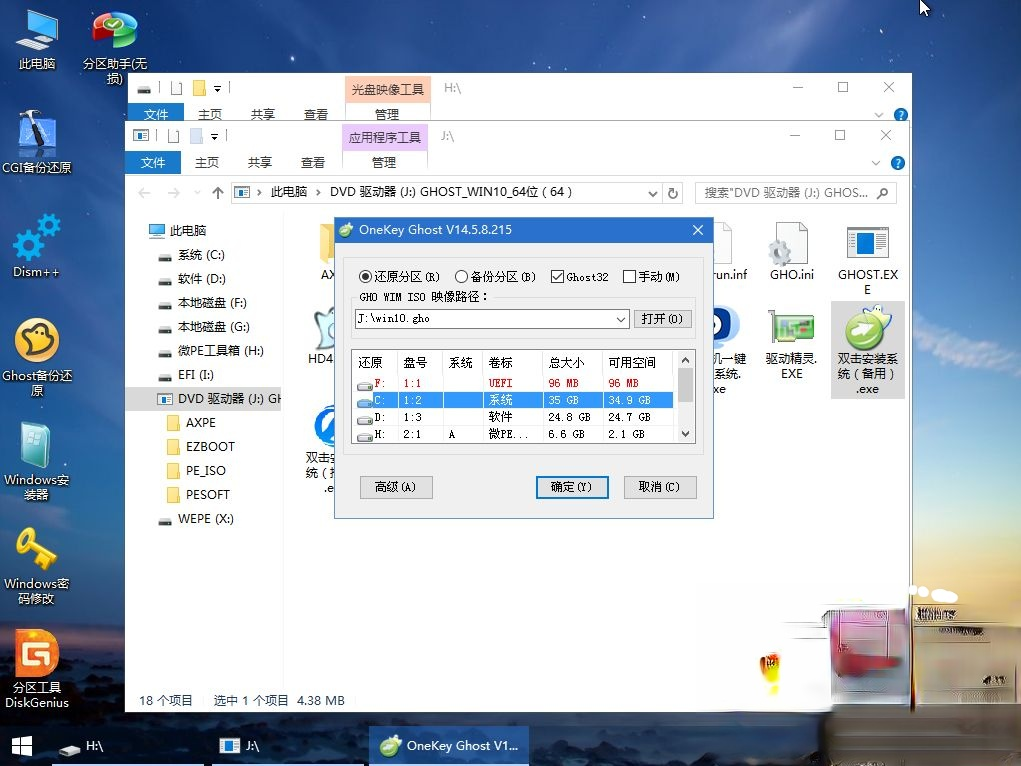This screenshot has width=1021, height=766.
Task: Expand the address bar history dropdown
Action: click(652, 193)
